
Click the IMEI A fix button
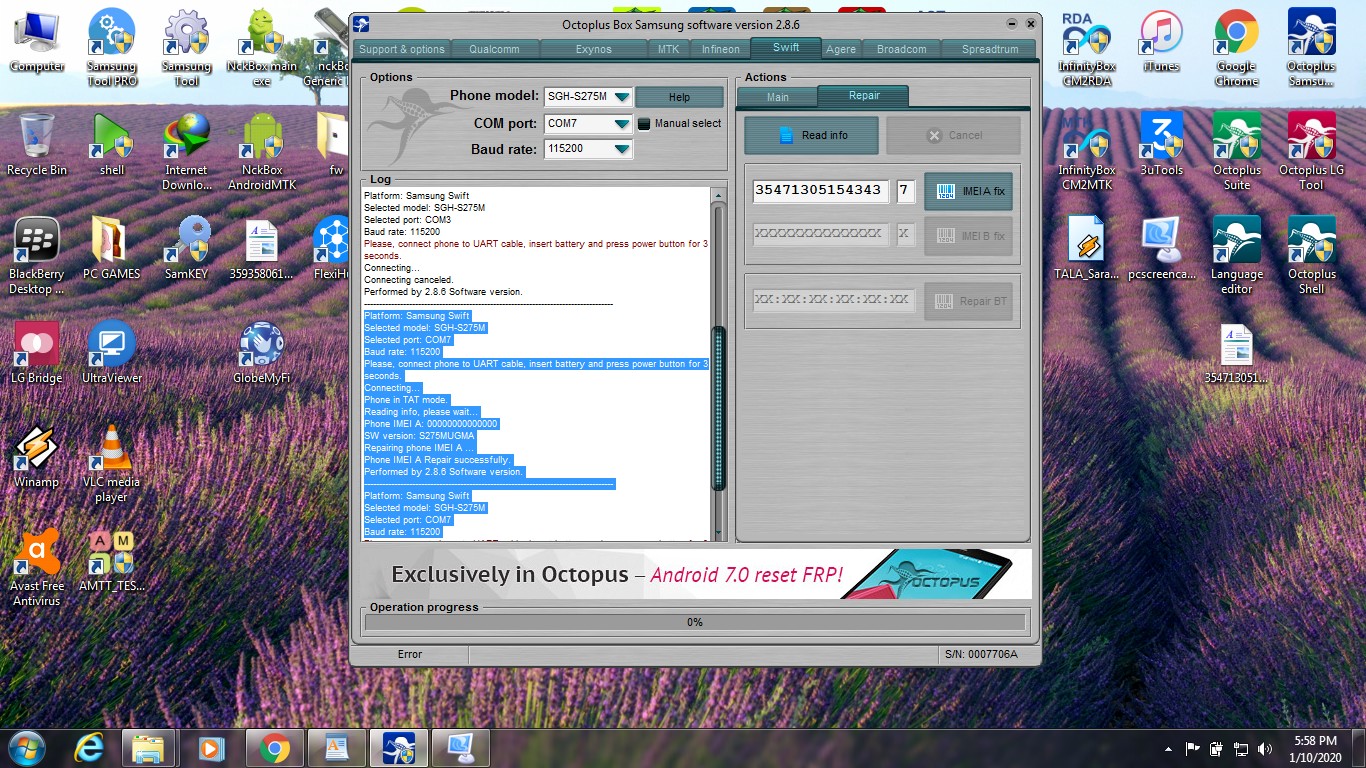(x=969, y=191)
